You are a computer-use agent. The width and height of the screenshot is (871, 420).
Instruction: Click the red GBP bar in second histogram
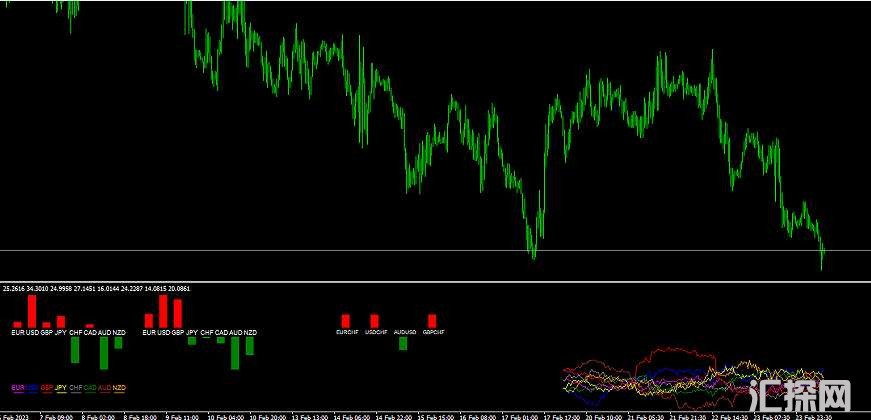[x=177, y=313]
